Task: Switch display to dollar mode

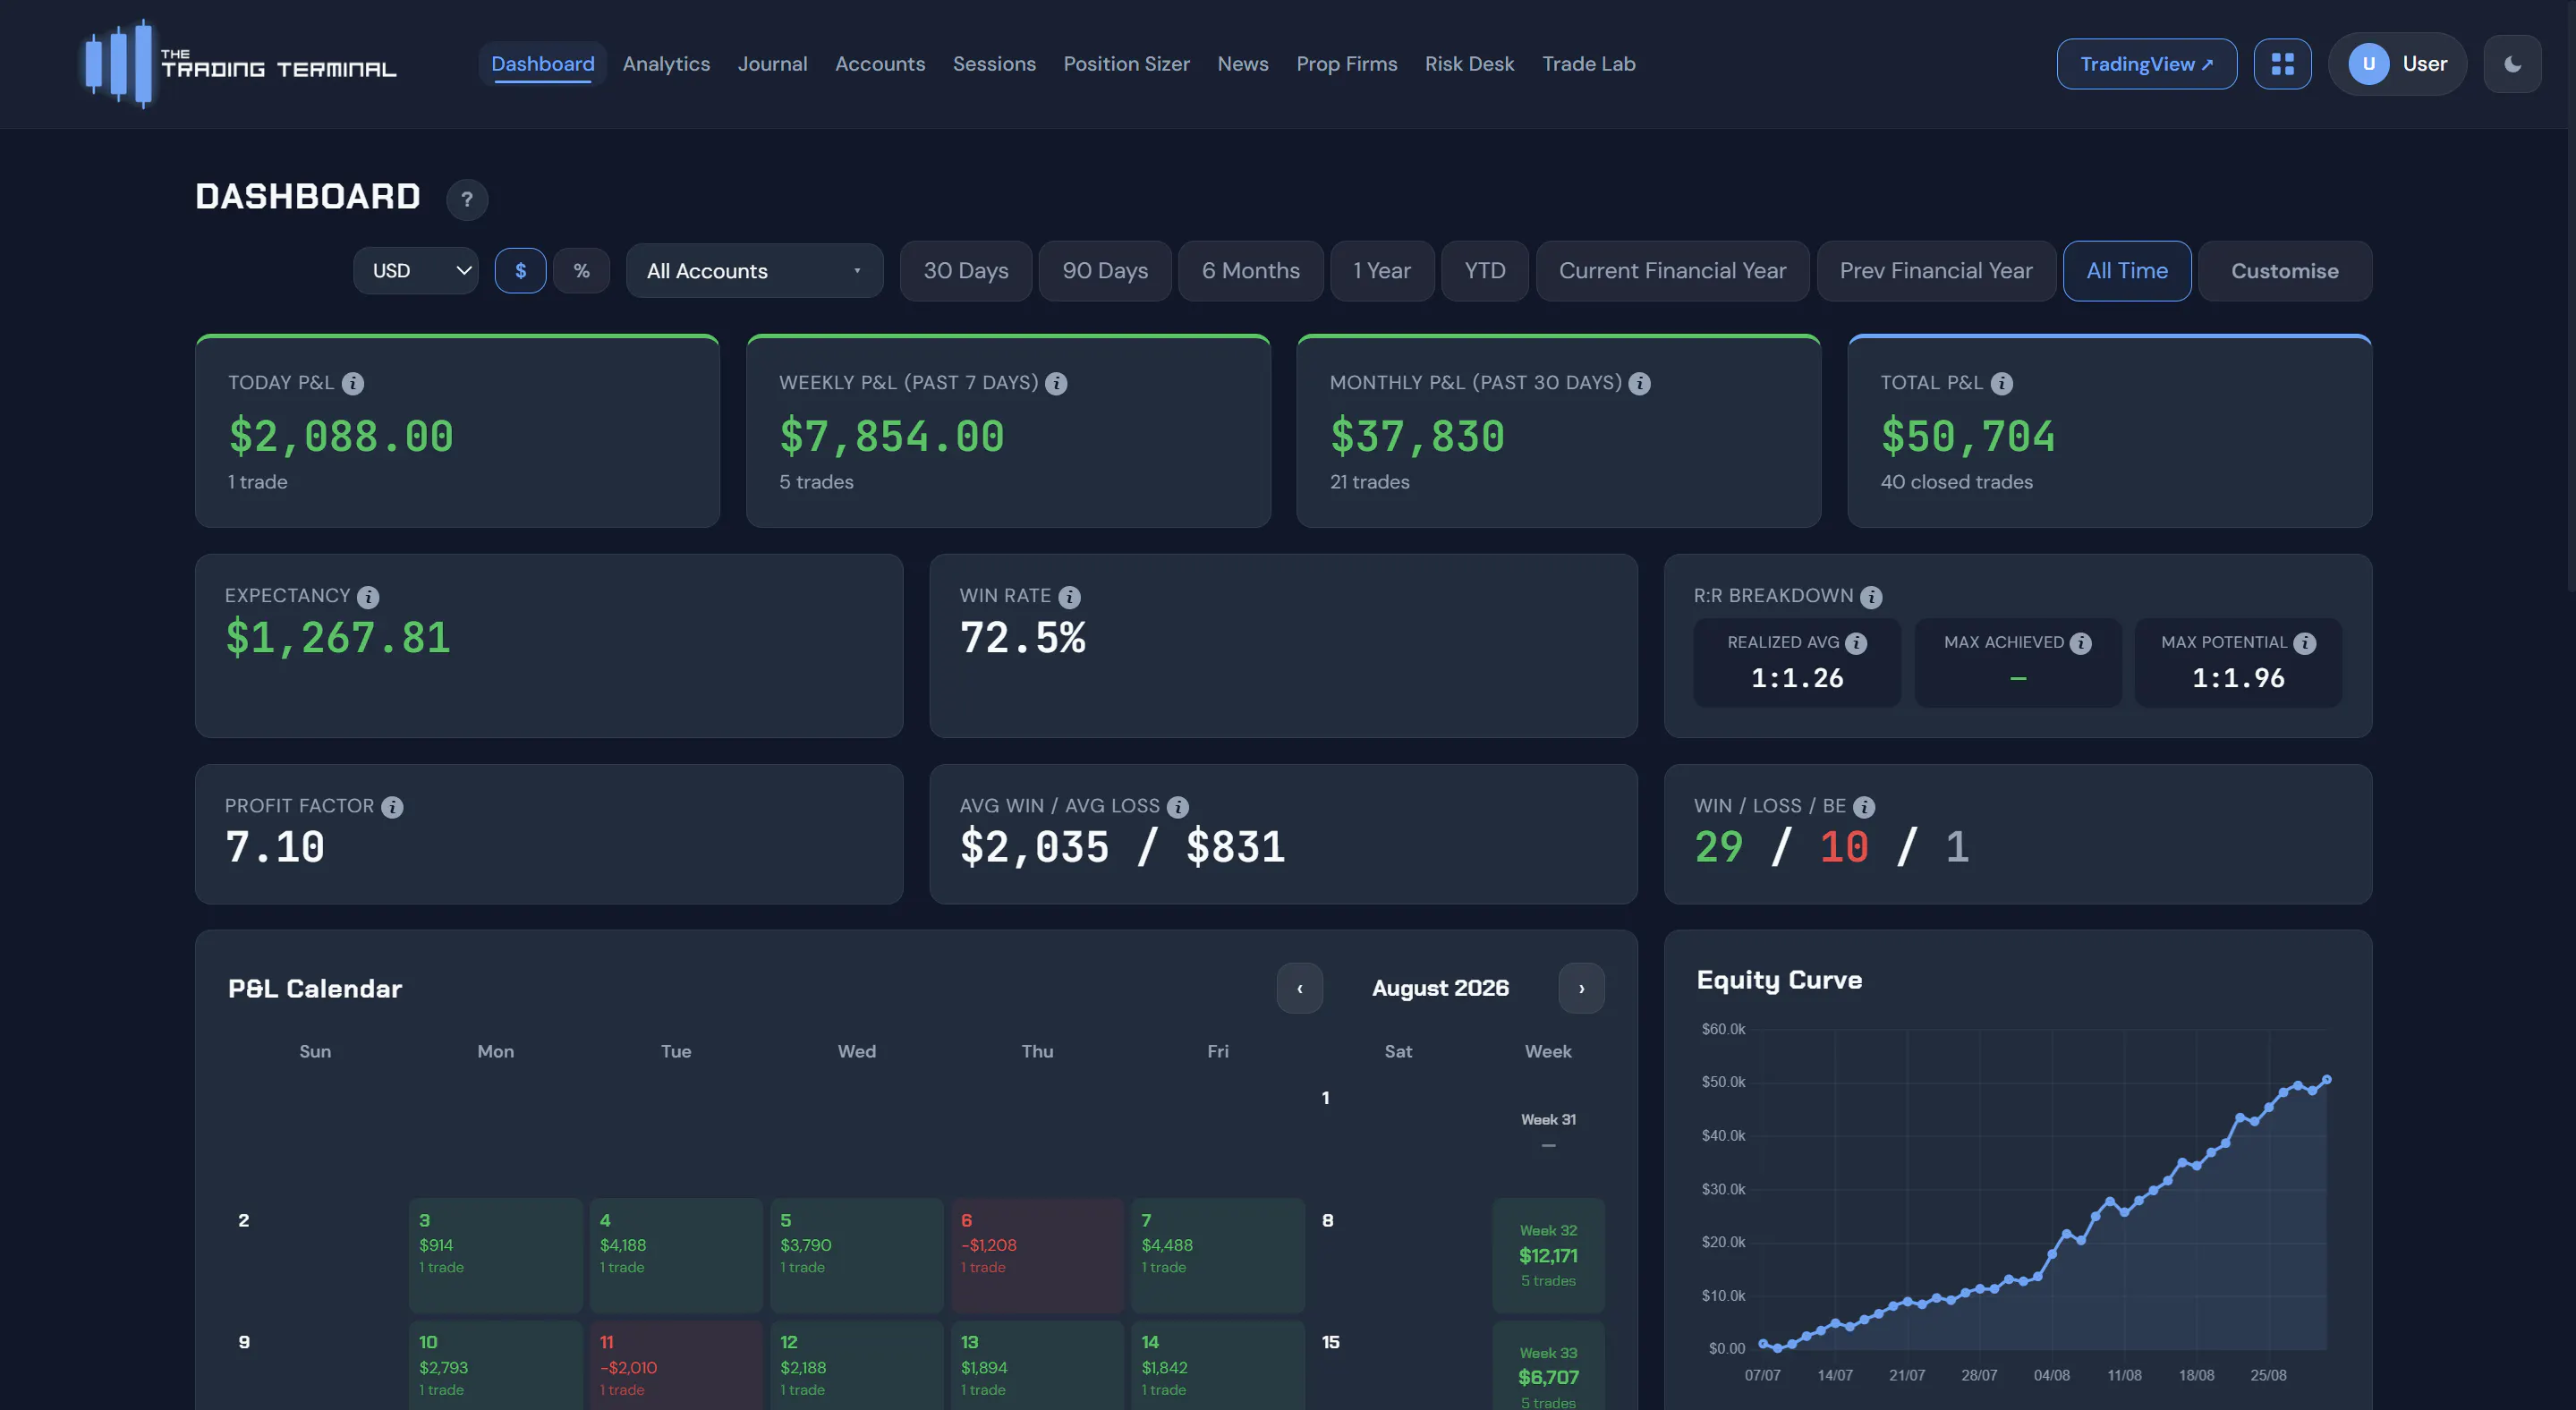Action: (x=520, y=271)
